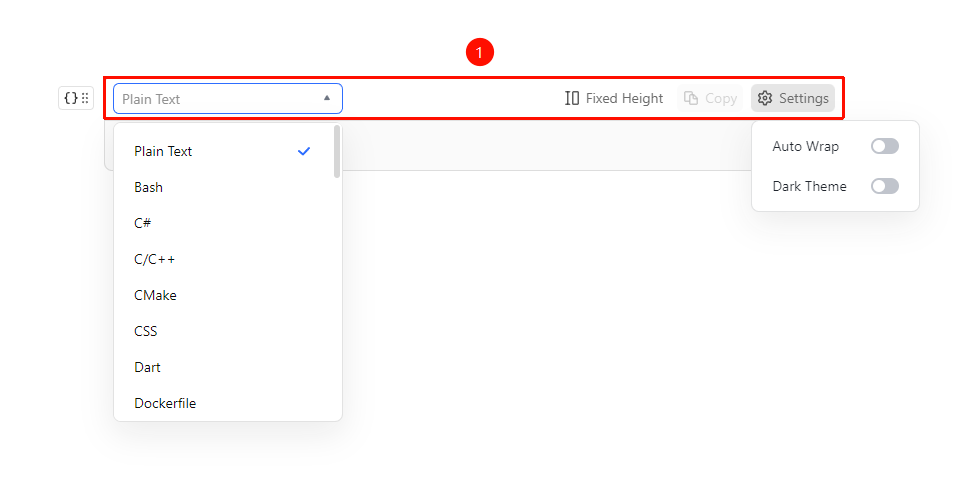Screen dimensions: 969x490
Task: Click the drag handle dots icon
Action: click(x=85, y=98)
